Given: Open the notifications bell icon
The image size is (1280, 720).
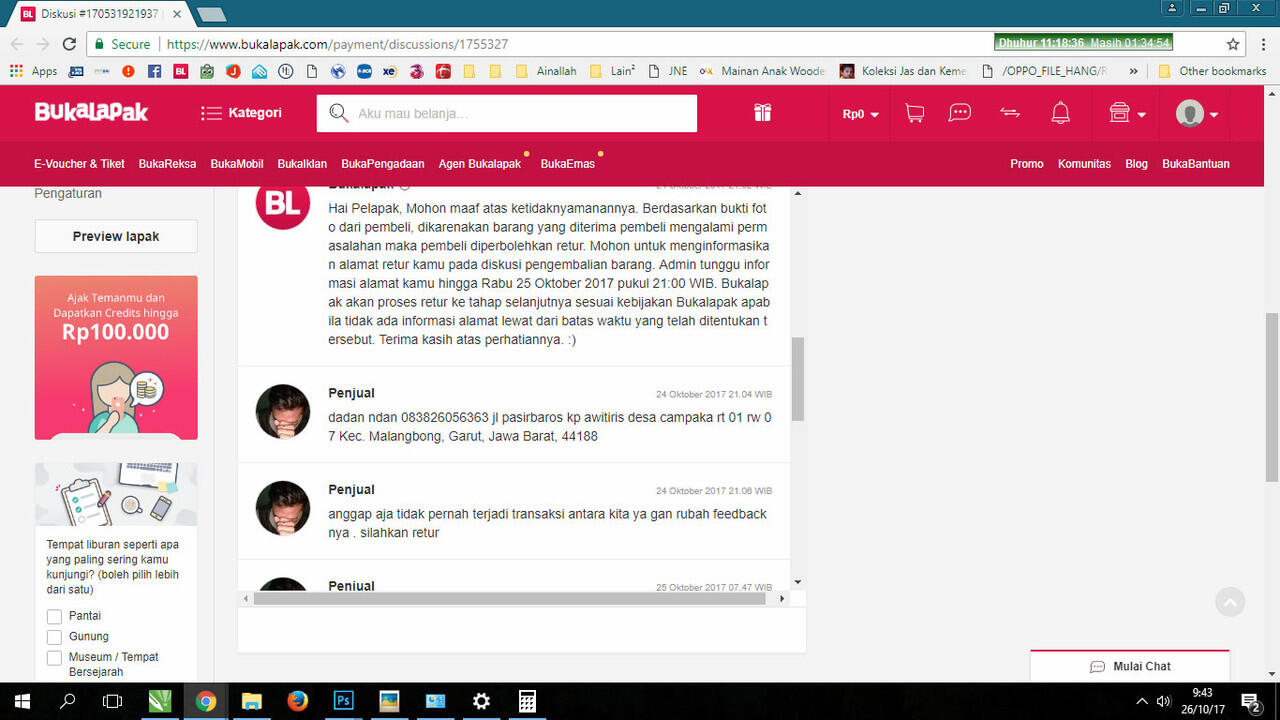Looking at the screenshot, I should coord(1061,113).
